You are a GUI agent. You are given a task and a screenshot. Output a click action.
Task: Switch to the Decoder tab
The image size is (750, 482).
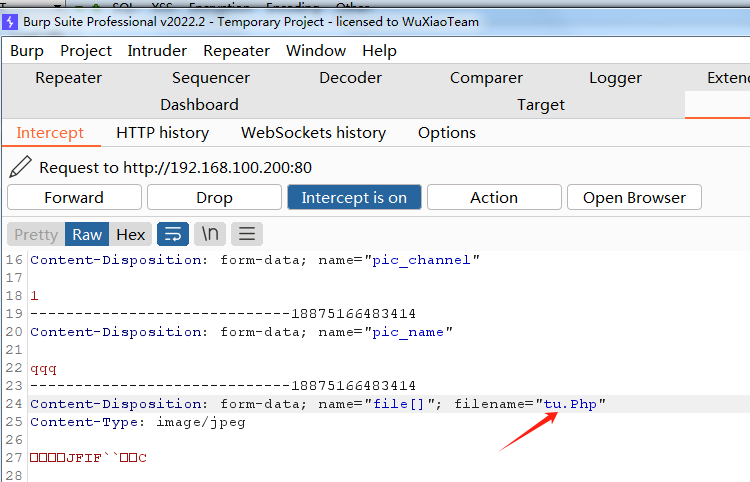click(351, 77)
